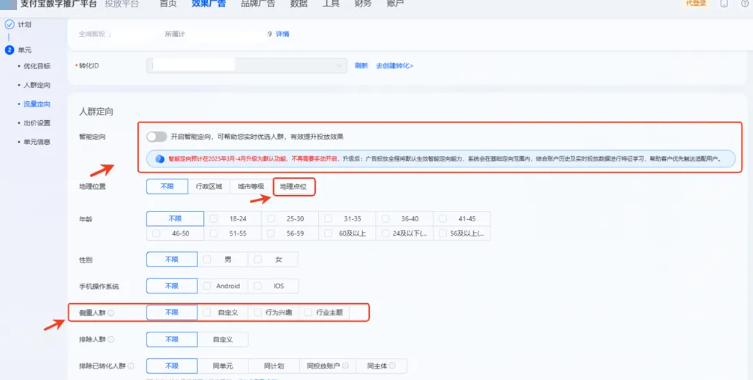Click the Alipay platform logo
This screenshot has width=753, height=380.
click(9, 4)
